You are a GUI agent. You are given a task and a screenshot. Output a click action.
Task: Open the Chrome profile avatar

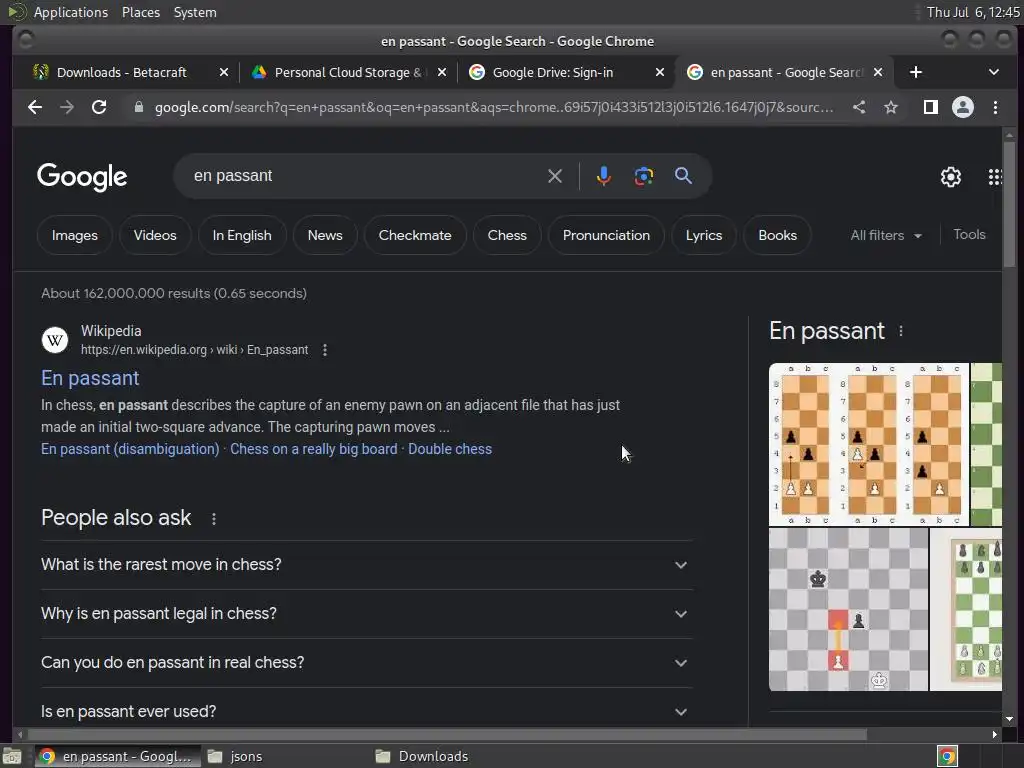tap(963, 107)
